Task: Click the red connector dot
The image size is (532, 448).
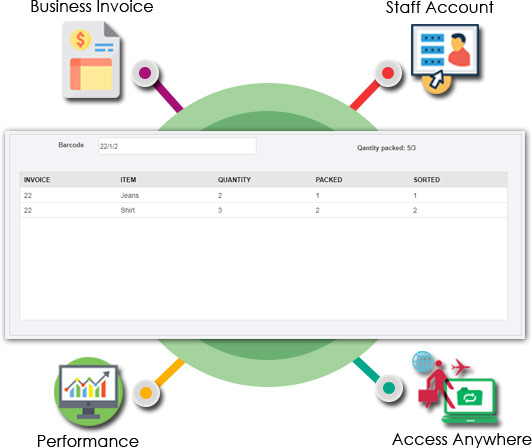Action: (388, 73)
